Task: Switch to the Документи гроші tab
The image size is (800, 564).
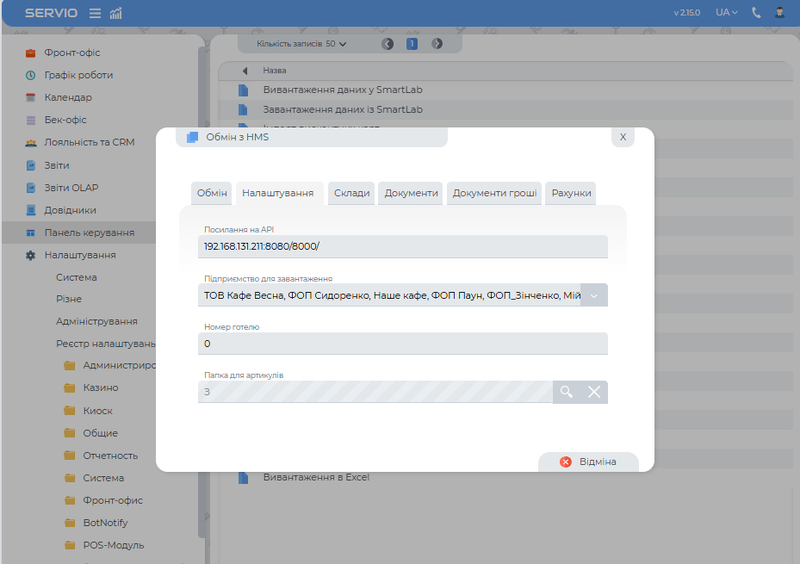Action: (494, 194)
